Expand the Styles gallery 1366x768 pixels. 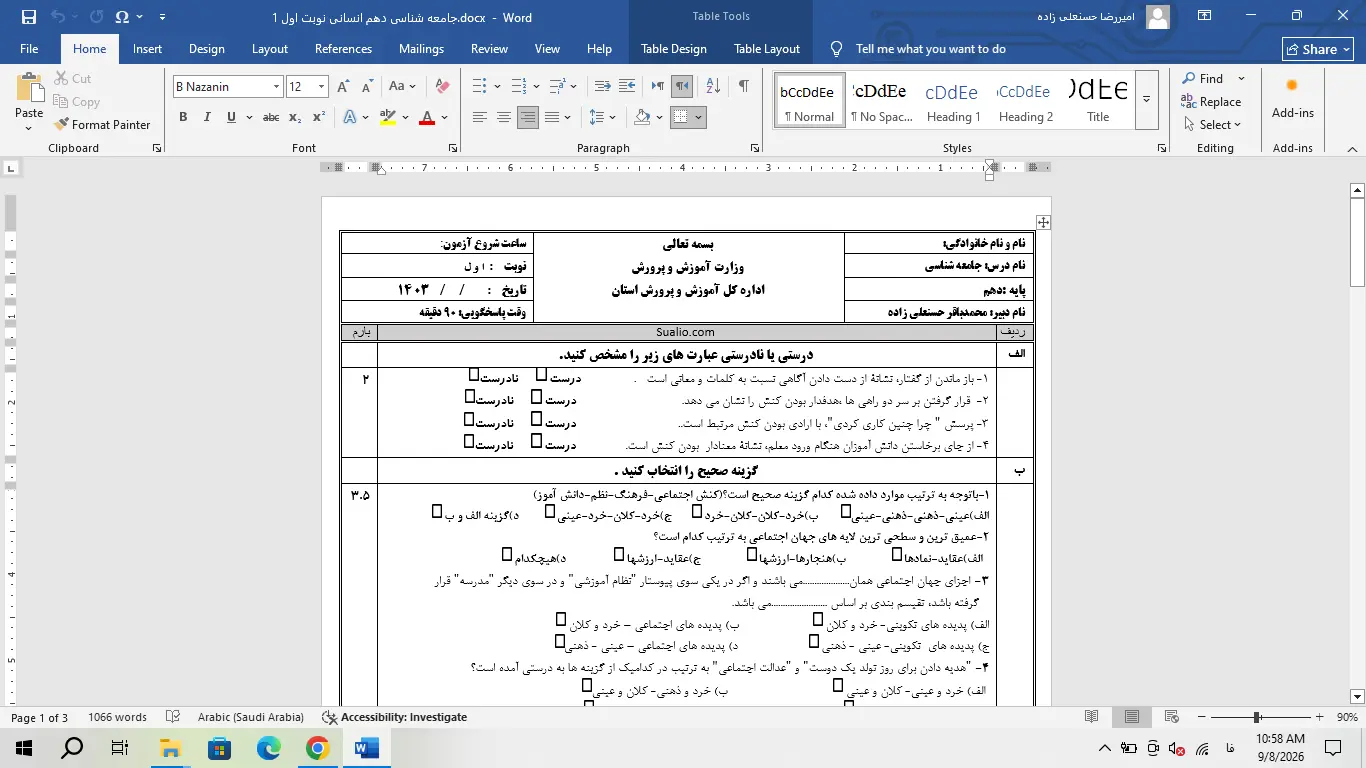pyautogui.click(x=1146, y=99)
